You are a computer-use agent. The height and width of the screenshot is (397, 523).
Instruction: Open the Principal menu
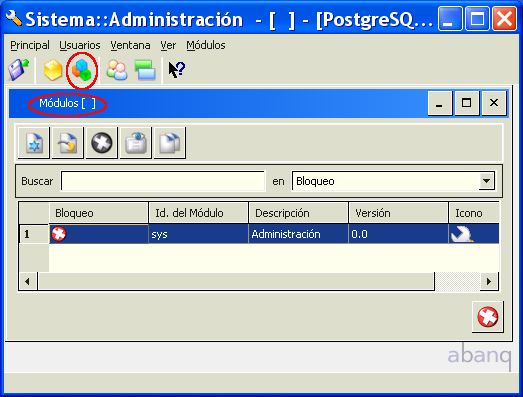tap(30, 45)
